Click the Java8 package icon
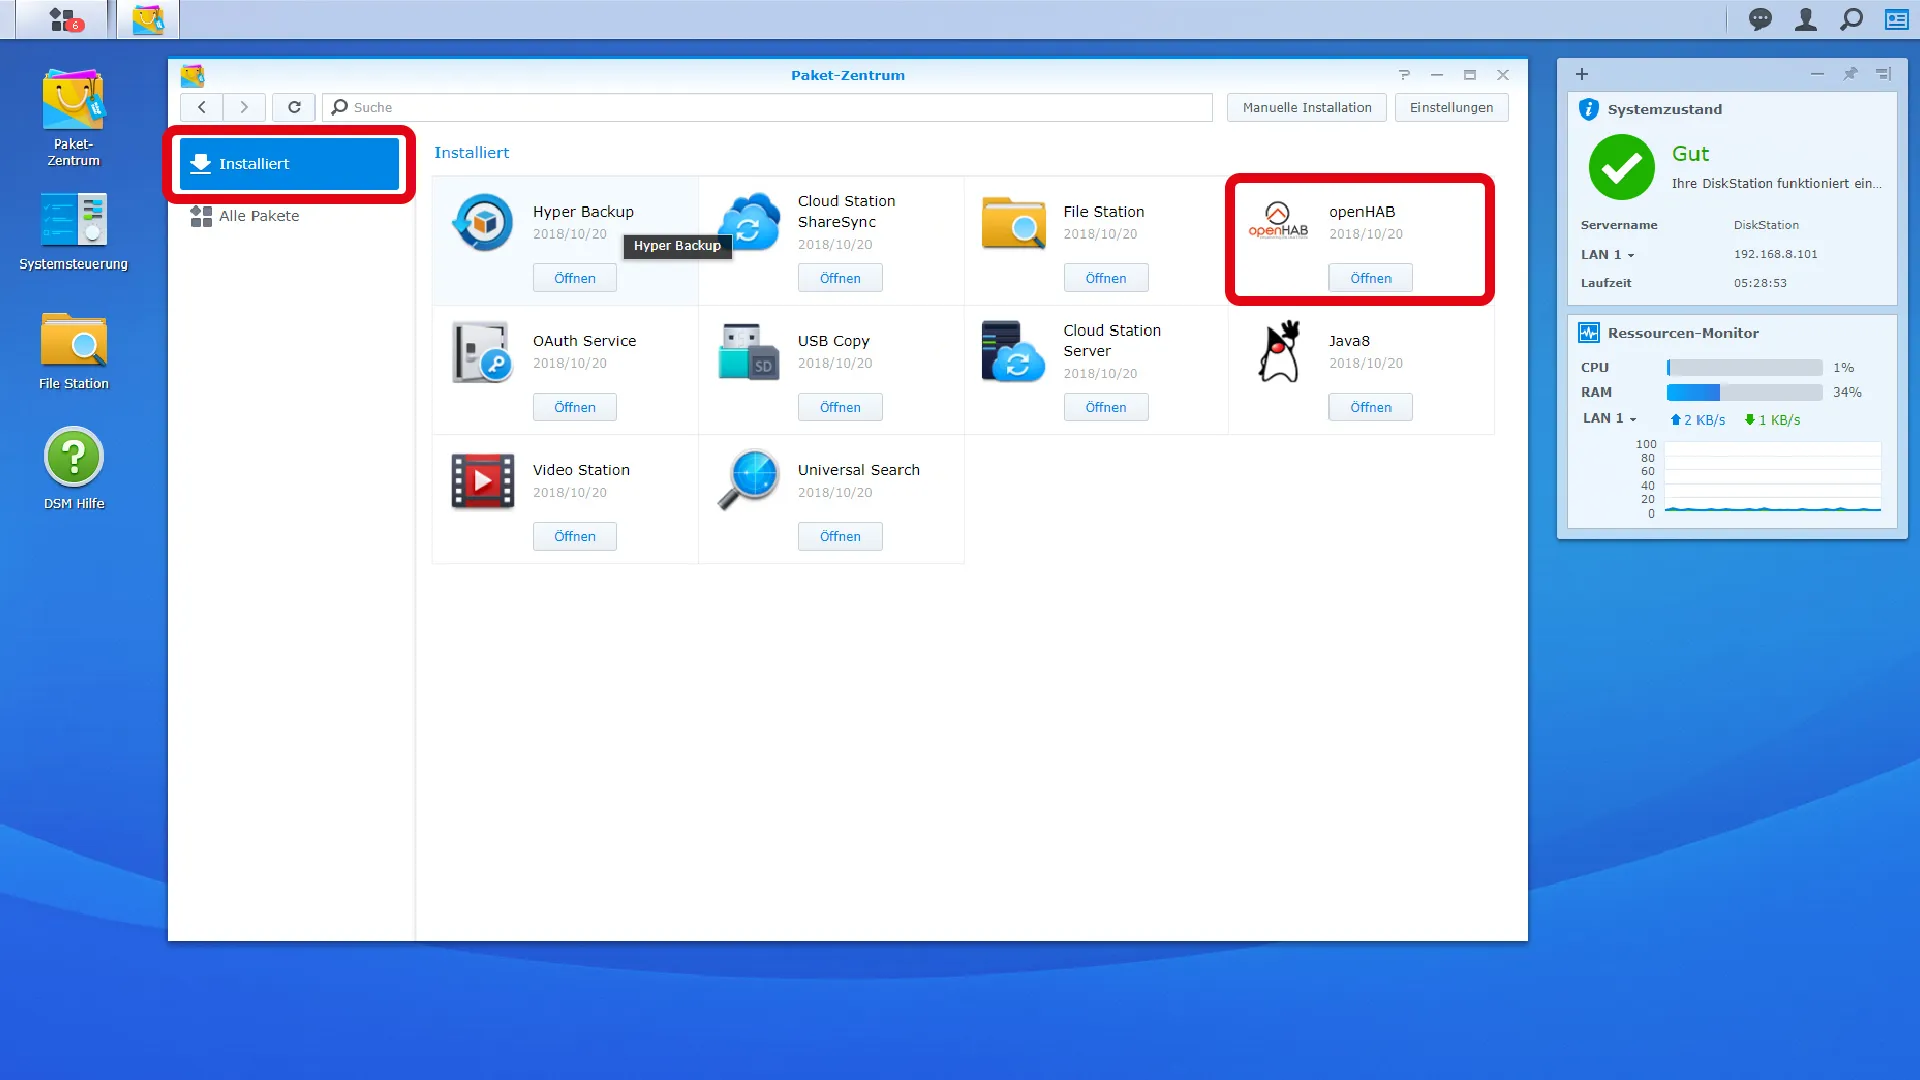Screen dimensions: 1920x1080 coord(1279,351)
